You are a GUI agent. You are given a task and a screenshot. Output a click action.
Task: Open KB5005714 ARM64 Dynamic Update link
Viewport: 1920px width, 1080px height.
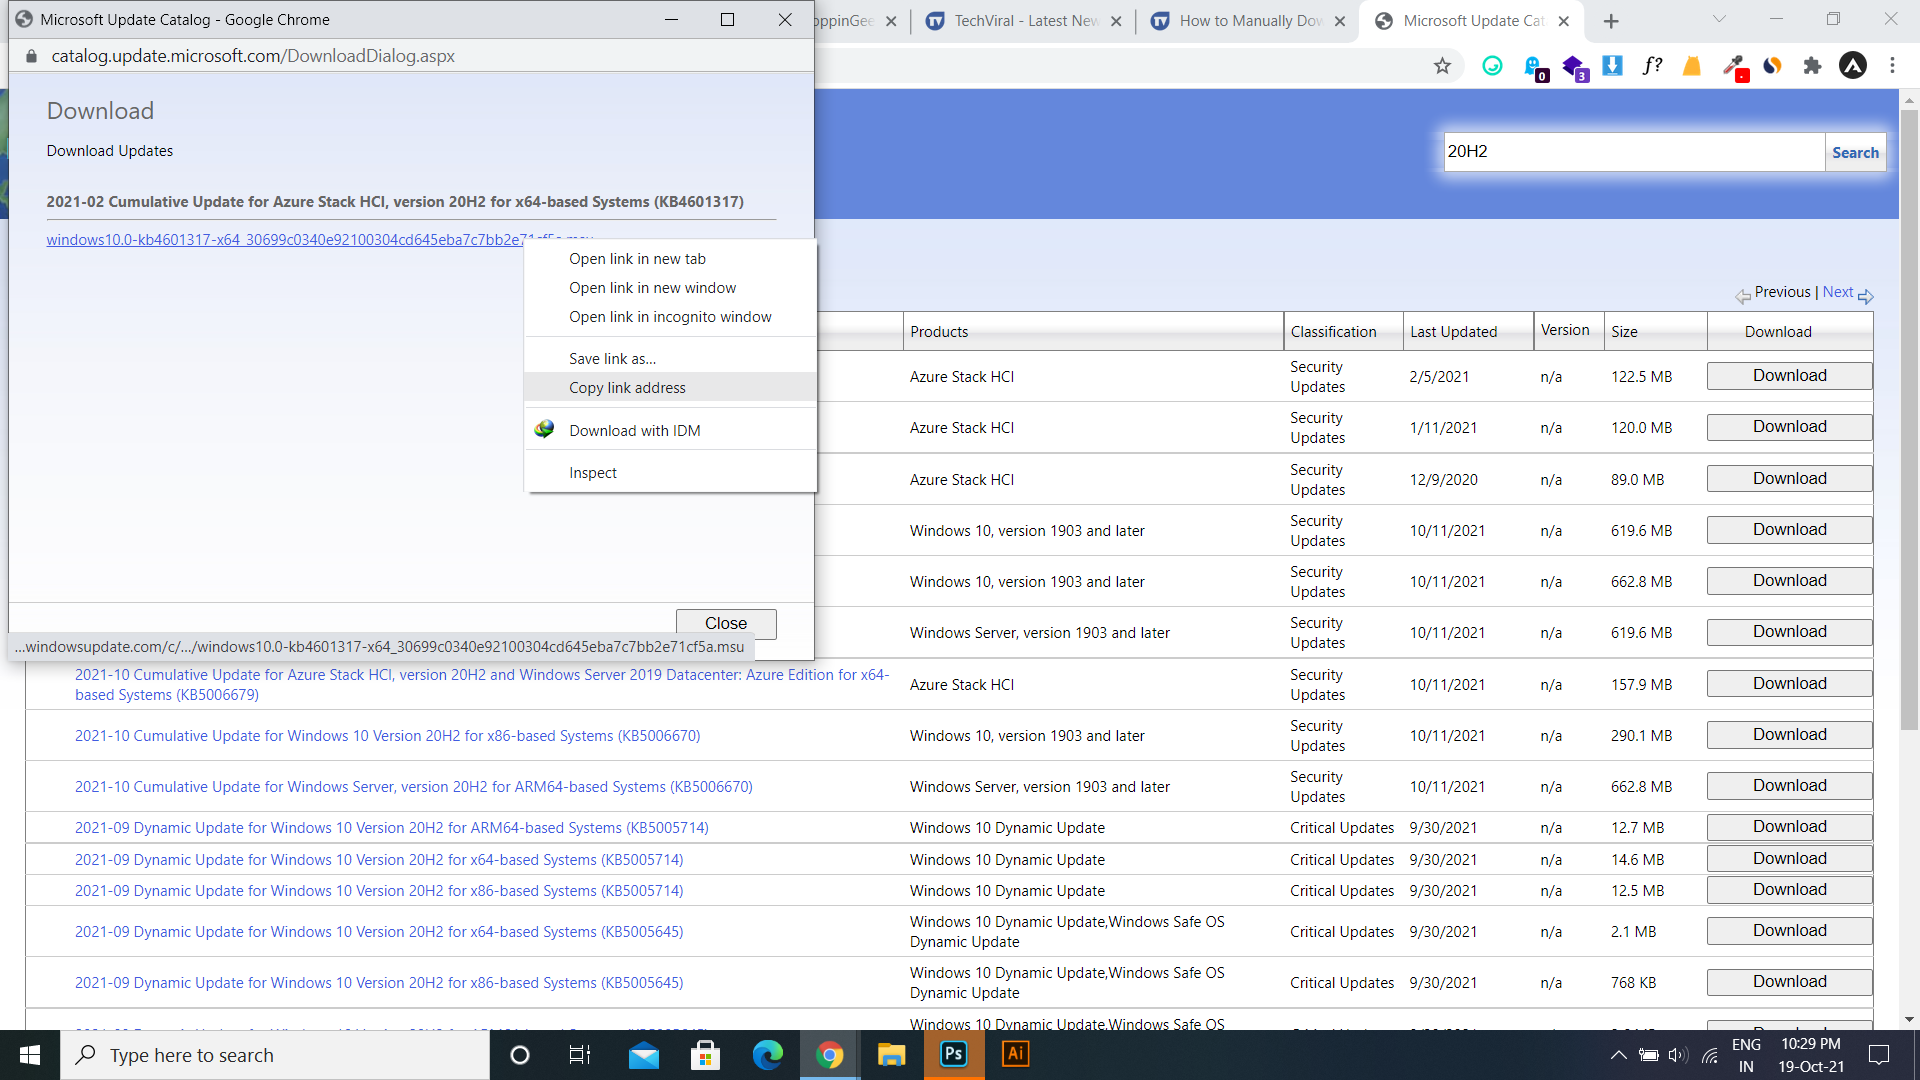(x=391, y=828)
